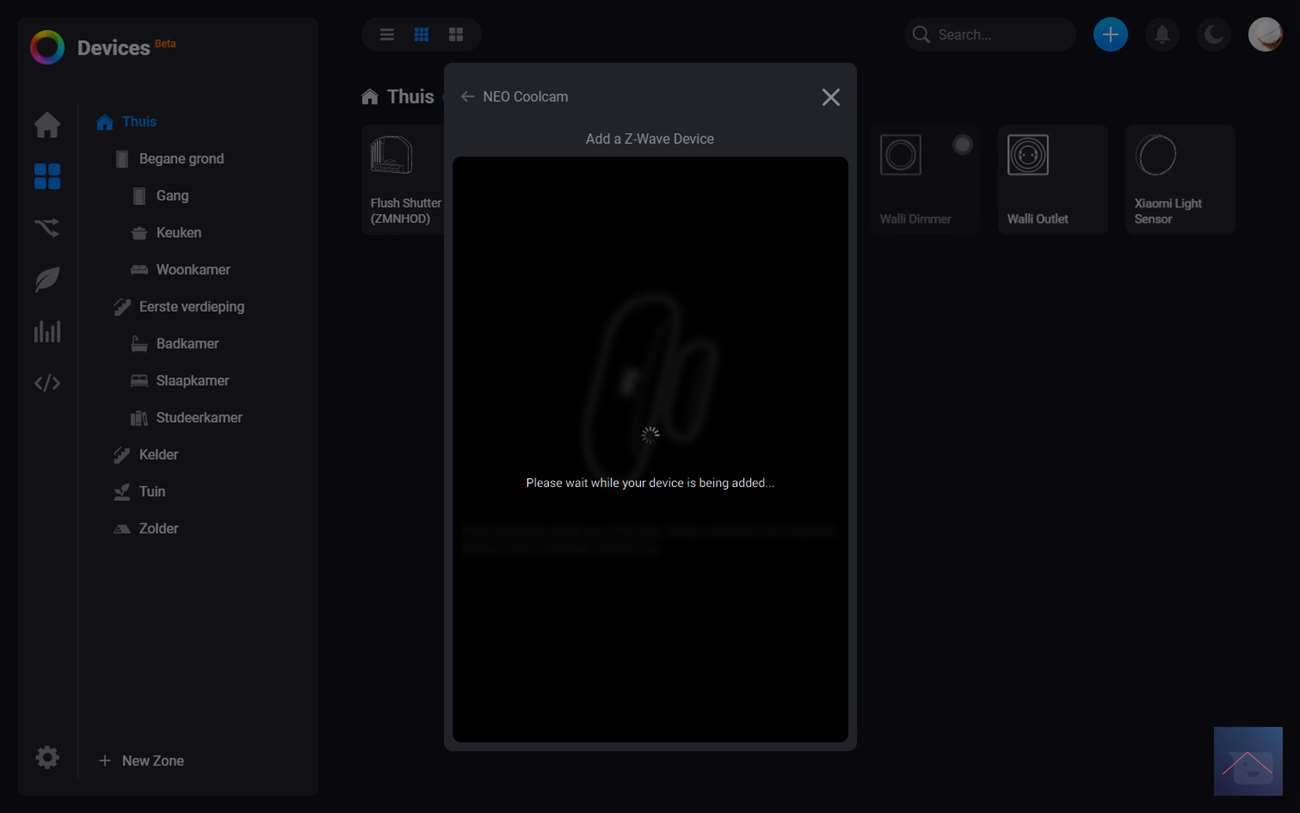The image size is (1300, 813).
Task: Open the Insights bar chart icon
Action: 47,331
